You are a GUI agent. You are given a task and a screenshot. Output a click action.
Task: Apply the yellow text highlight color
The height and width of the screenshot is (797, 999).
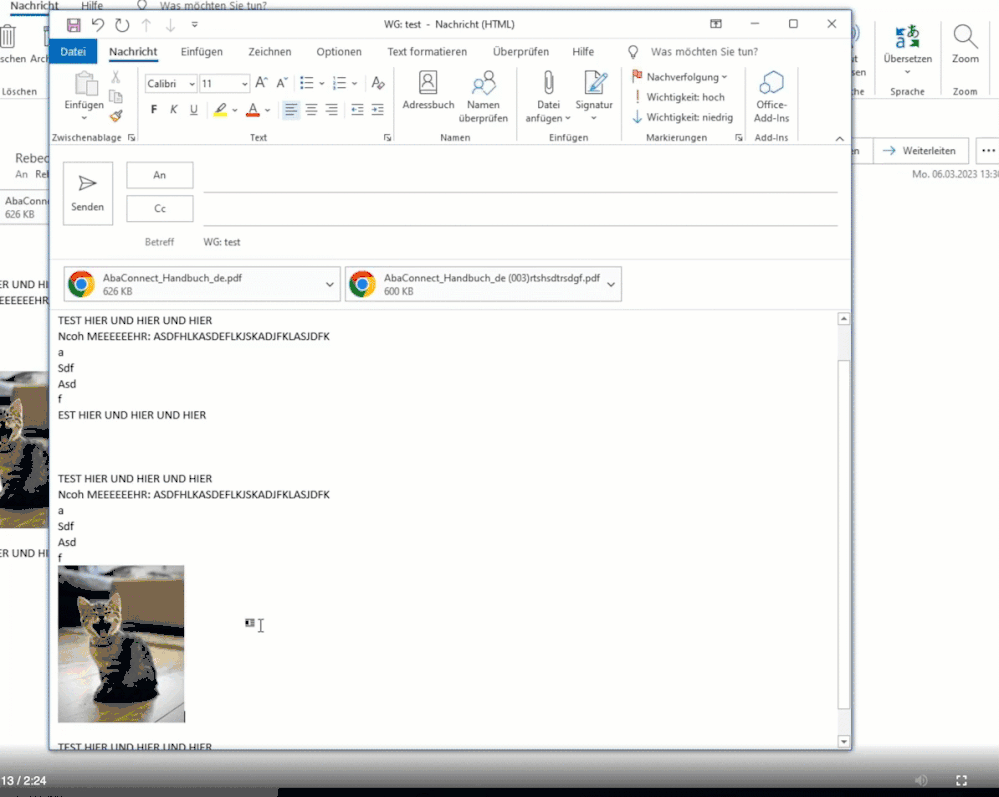tap(220, 110)
